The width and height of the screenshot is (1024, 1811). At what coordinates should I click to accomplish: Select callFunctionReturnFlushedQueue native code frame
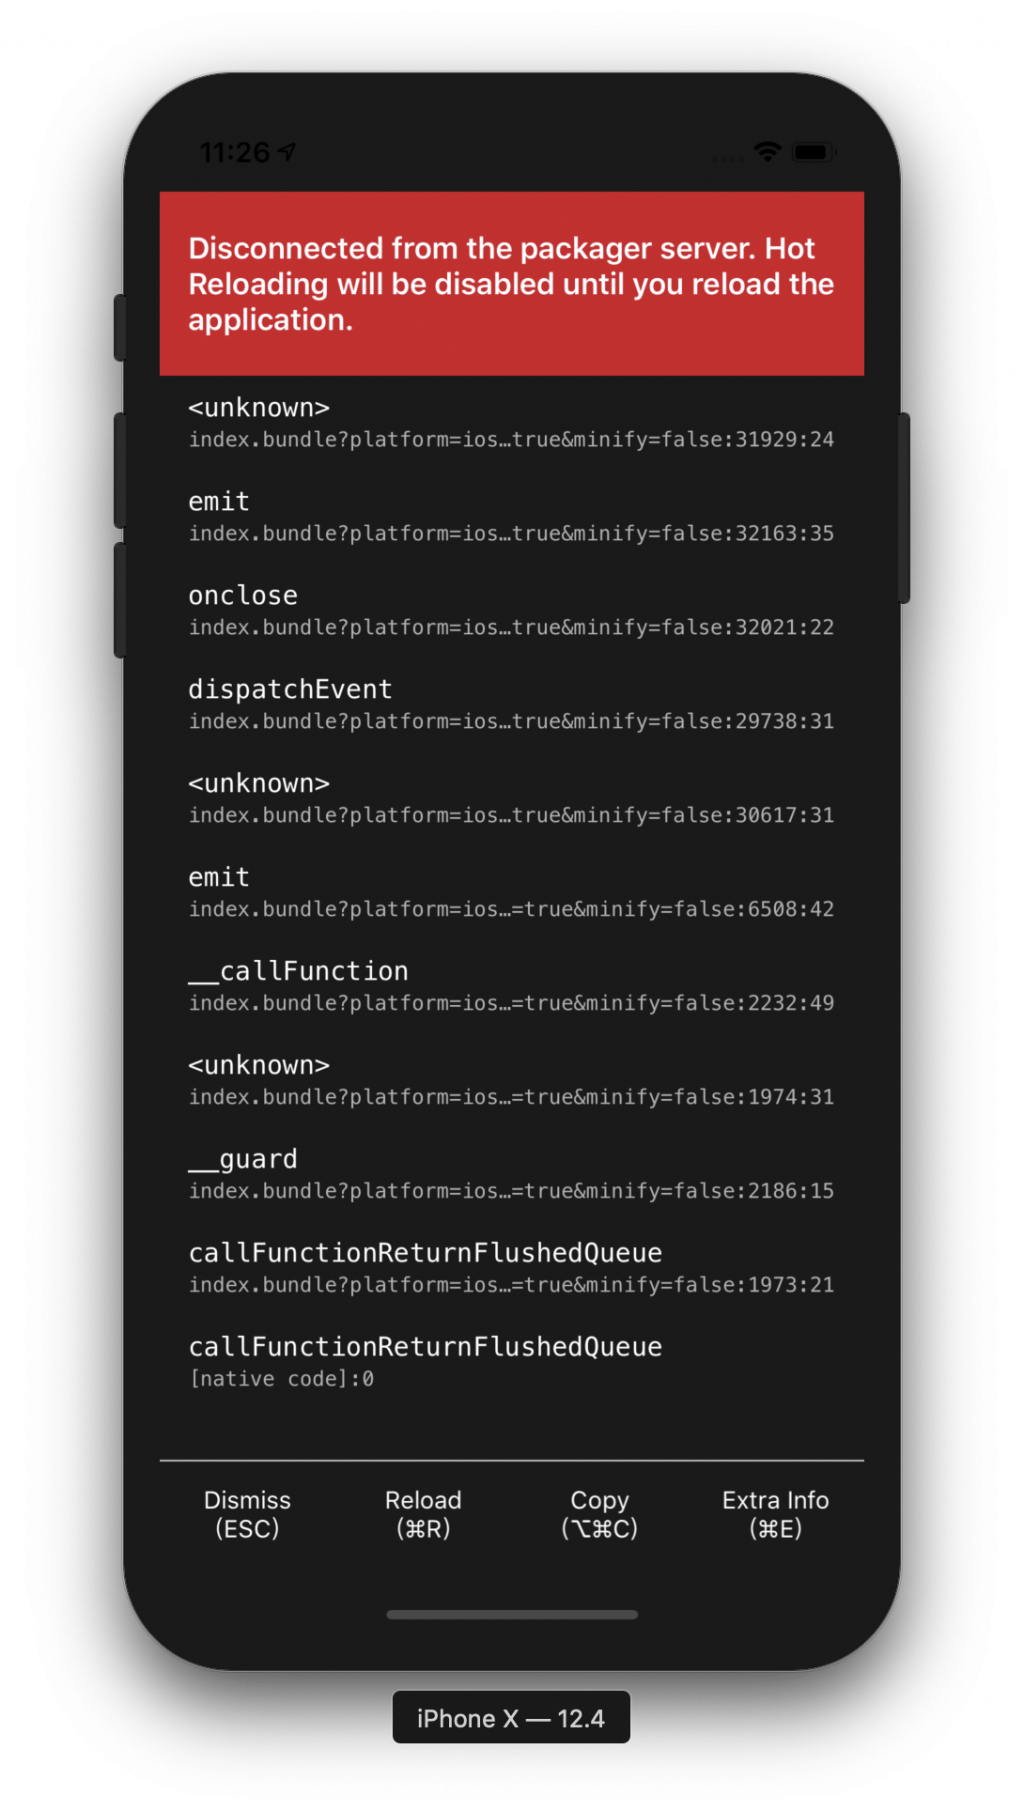511,1363
